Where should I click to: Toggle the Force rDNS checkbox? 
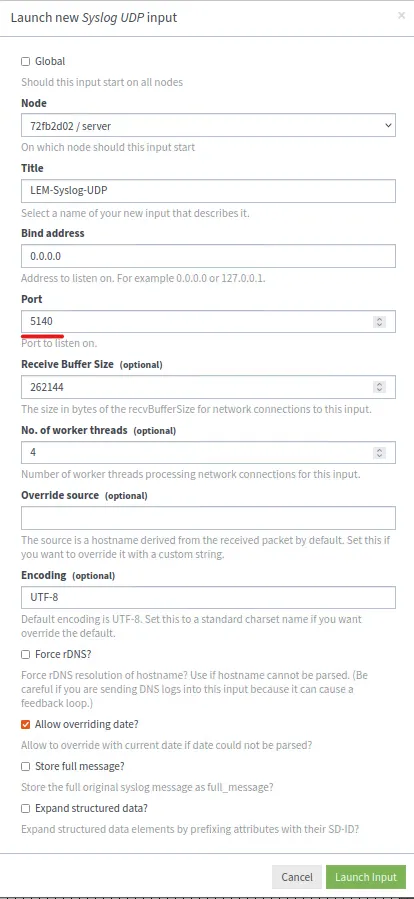click(25, 654)
